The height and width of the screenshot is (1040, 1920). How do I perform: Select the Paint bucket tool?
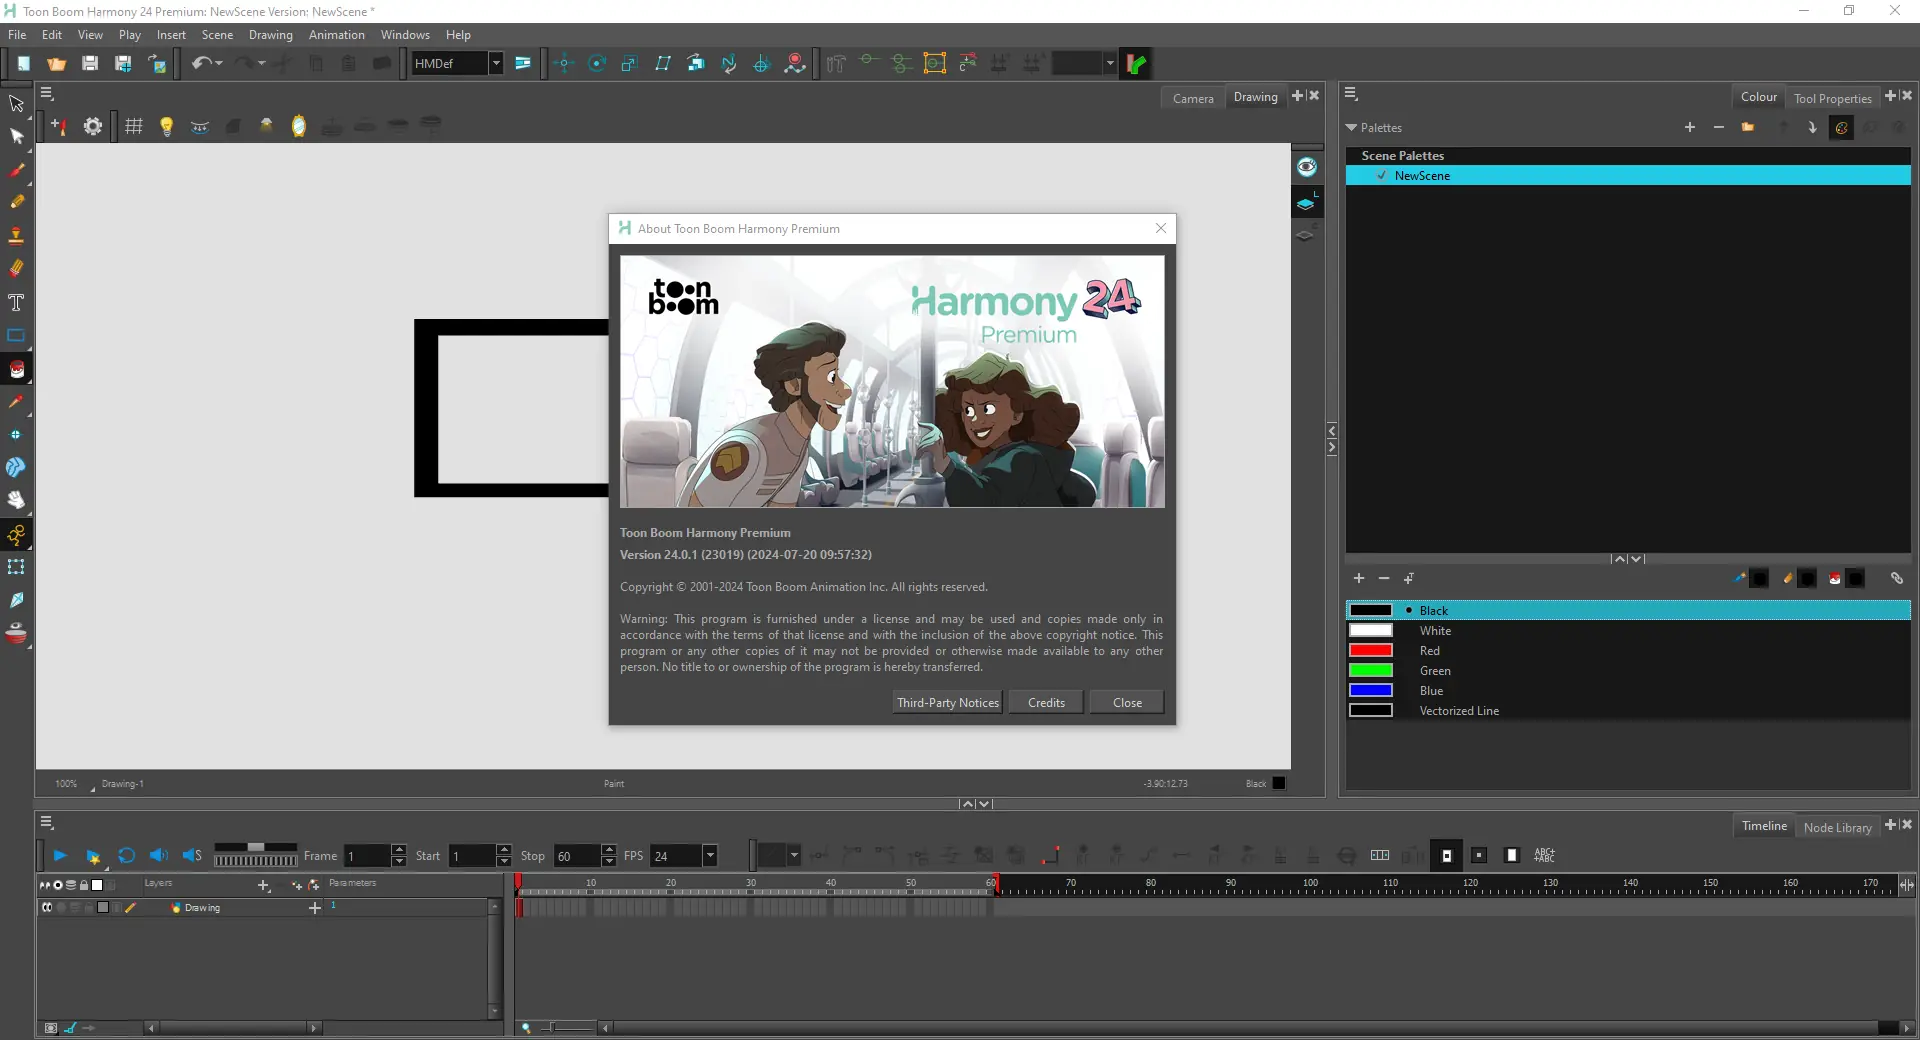point(17,369)
